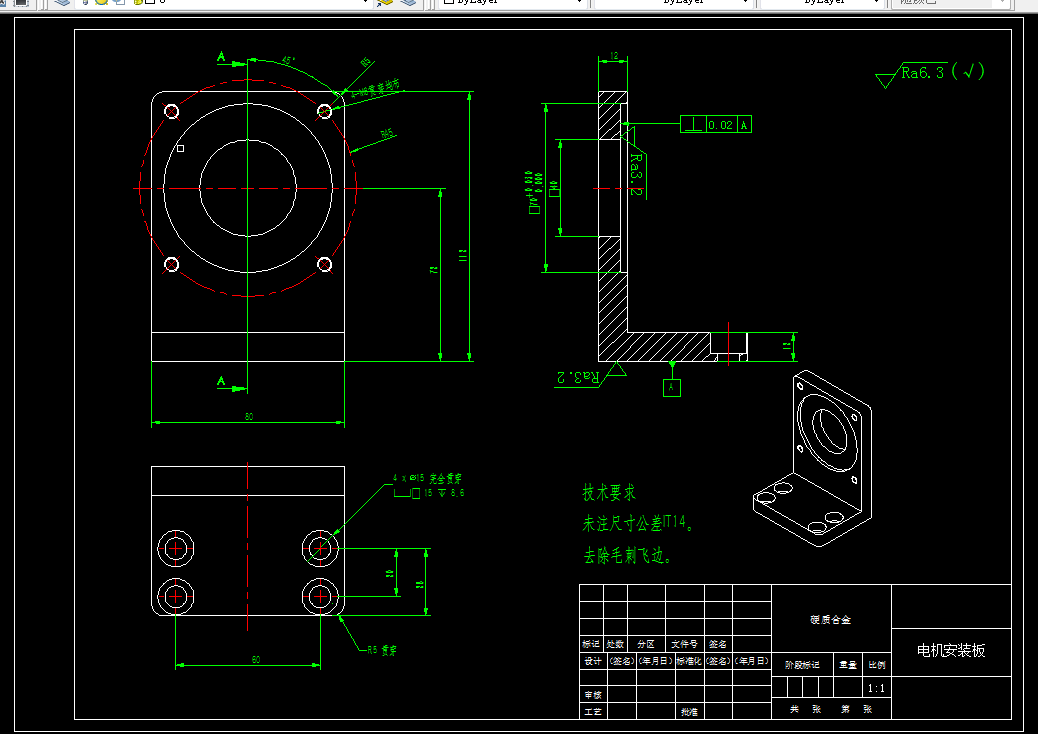Select the bottom-right mounting hole in front view
The height and width of the screenshot is (734, 1038).
tap(324, 265)
